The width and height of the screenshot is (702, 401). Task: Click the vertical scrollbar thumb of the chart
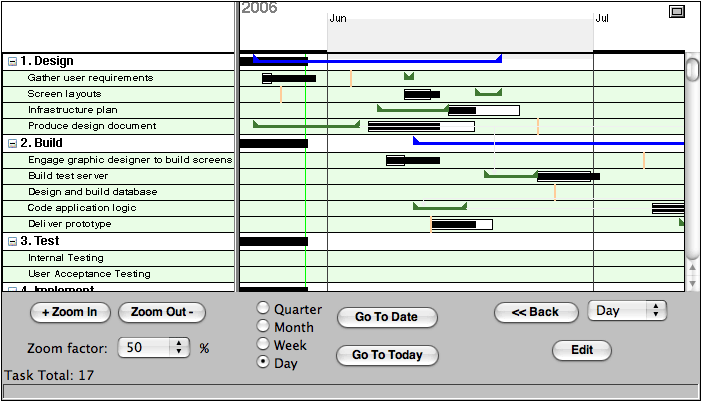click(x=693, y=68)
